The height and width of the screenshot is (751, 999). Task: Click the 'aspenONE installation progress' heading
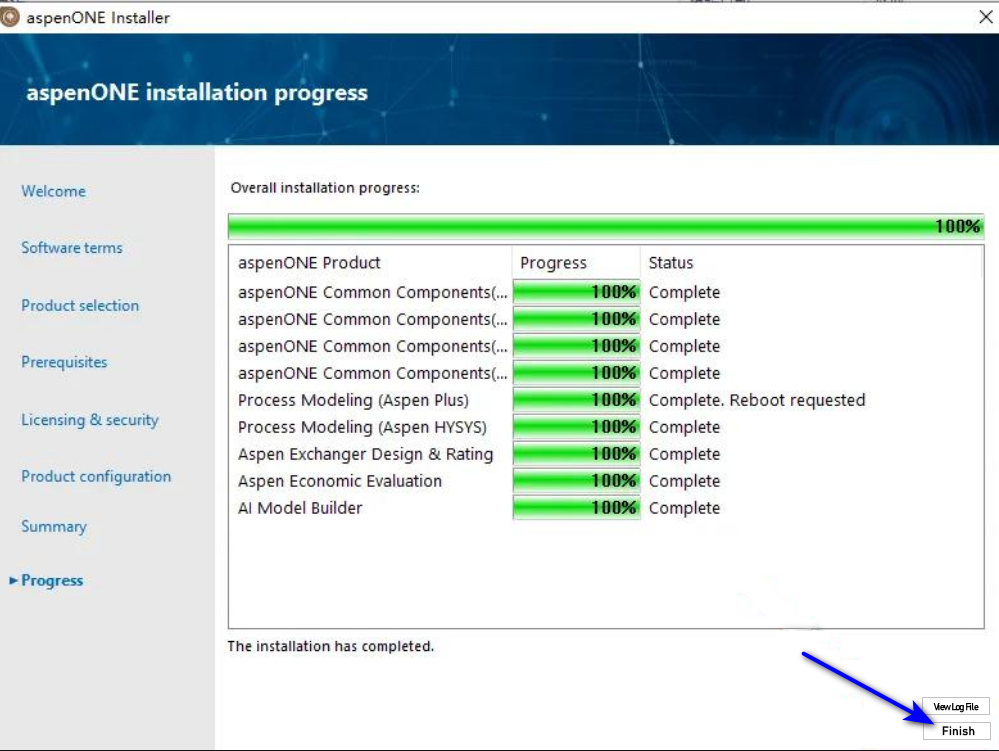pyautogui.click(x=197, y=92)
